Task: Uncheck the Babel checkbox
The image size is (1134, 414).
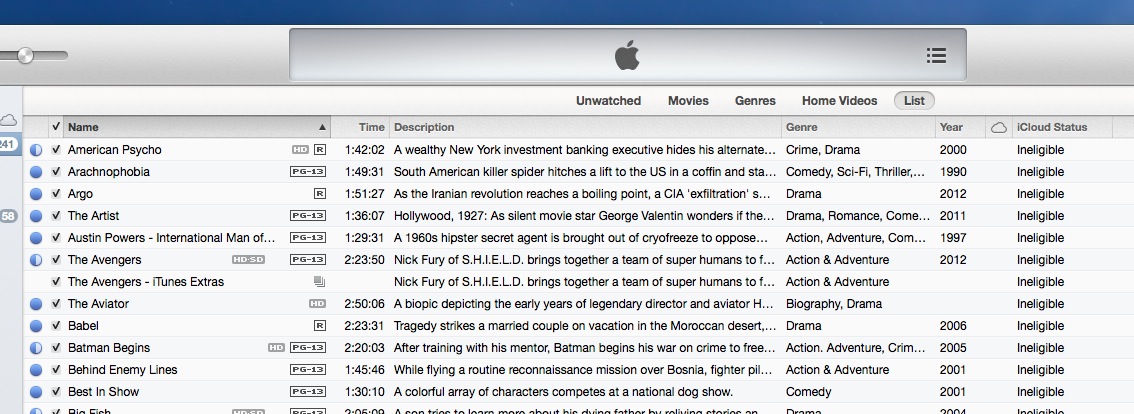Action: click(x=56, y=326)
